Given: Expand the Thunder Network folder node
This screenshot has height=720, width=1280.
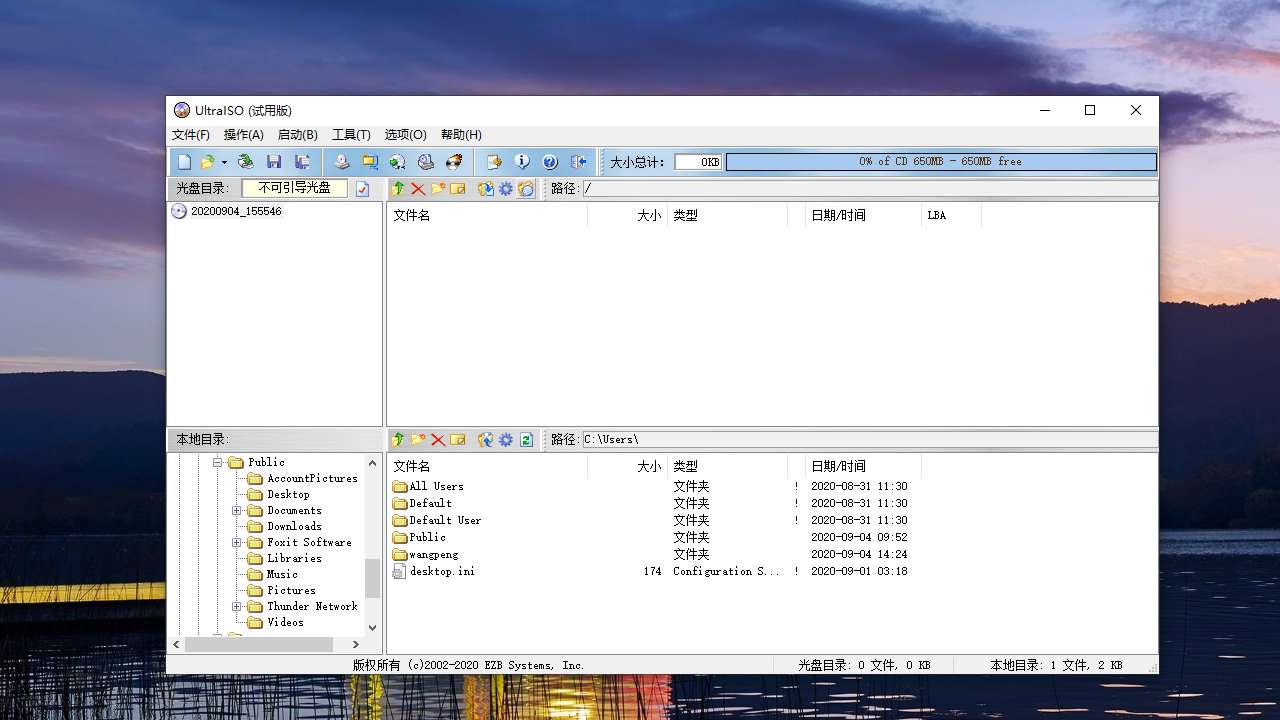Looking at the screenshot, I should (x=237, y=606).
